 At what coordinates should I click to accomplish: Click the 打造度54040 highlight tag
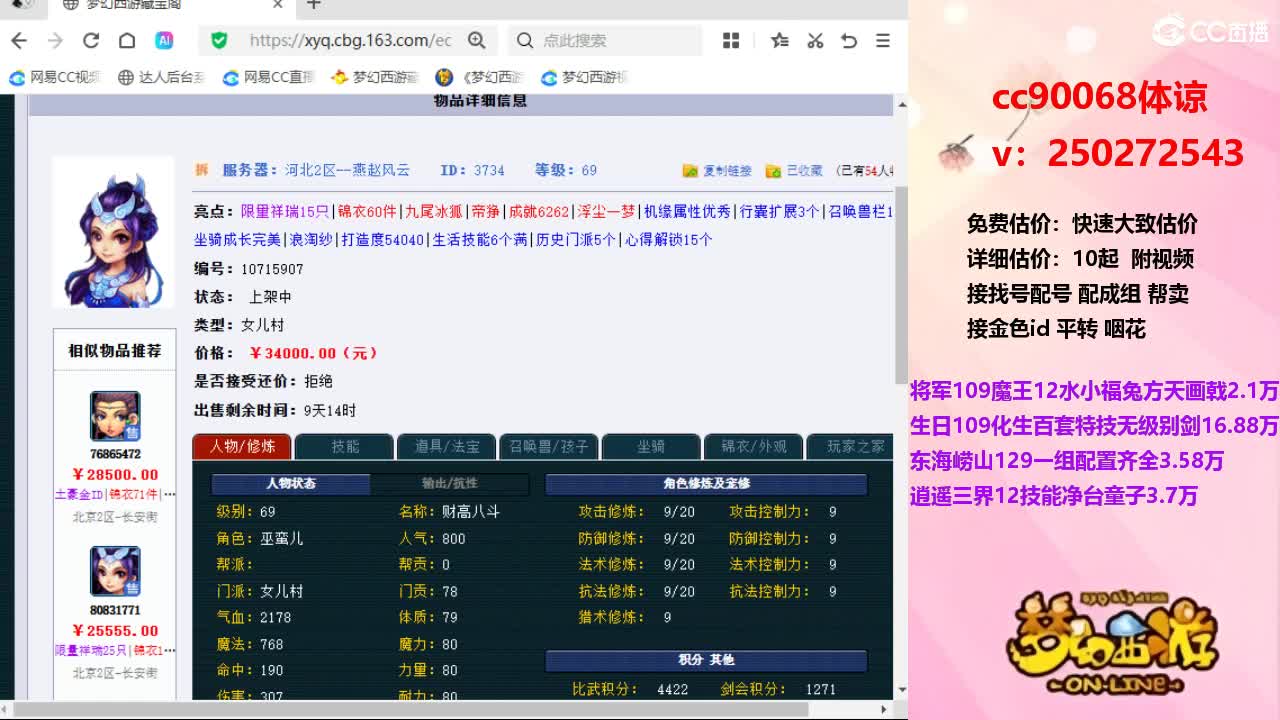tap(383, 240)
